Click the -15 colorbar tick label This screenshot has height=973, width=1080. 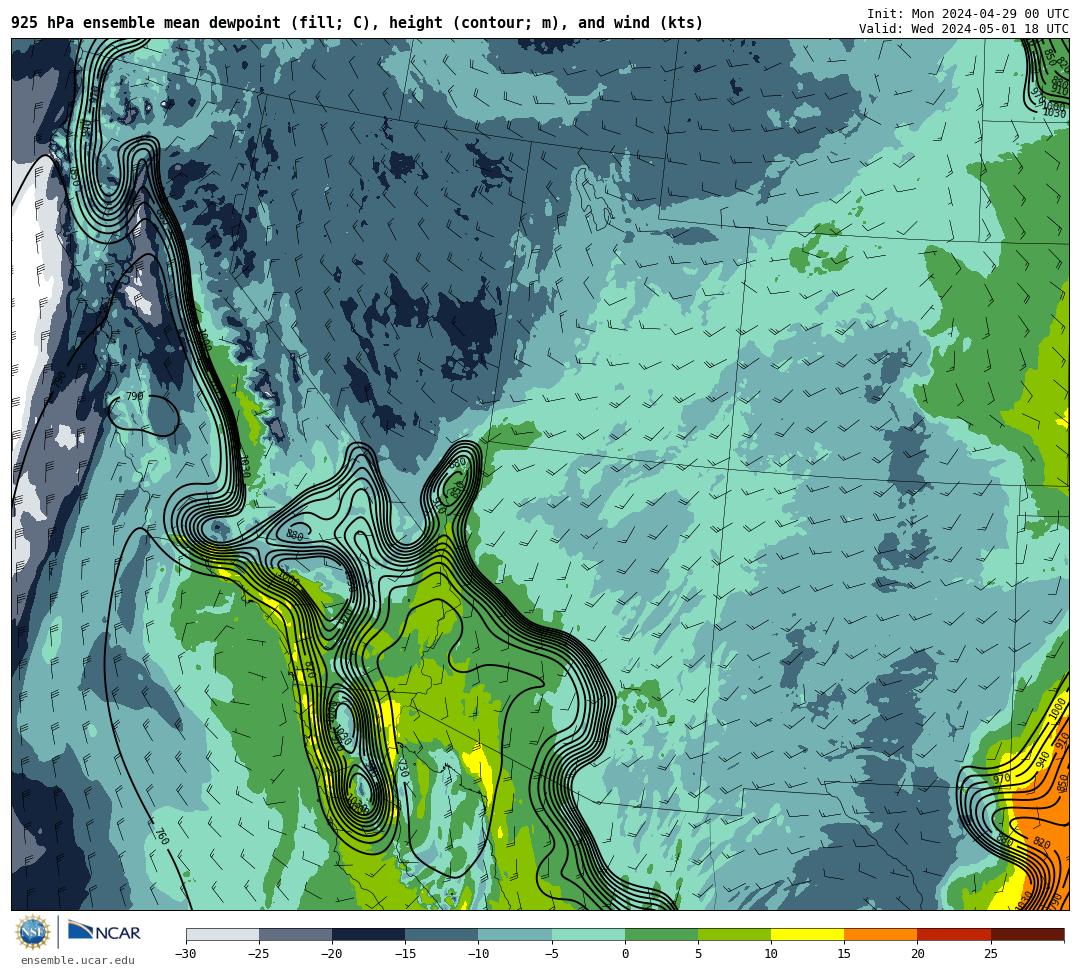click(405, 954)
